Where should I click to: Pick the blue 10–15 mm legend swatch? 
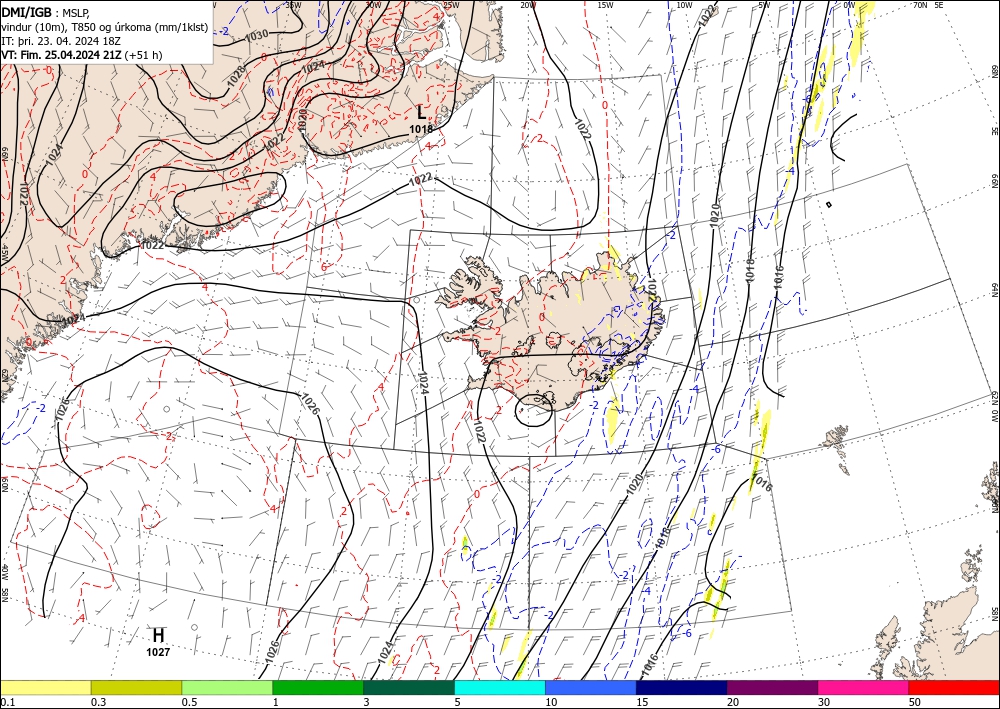591,687
